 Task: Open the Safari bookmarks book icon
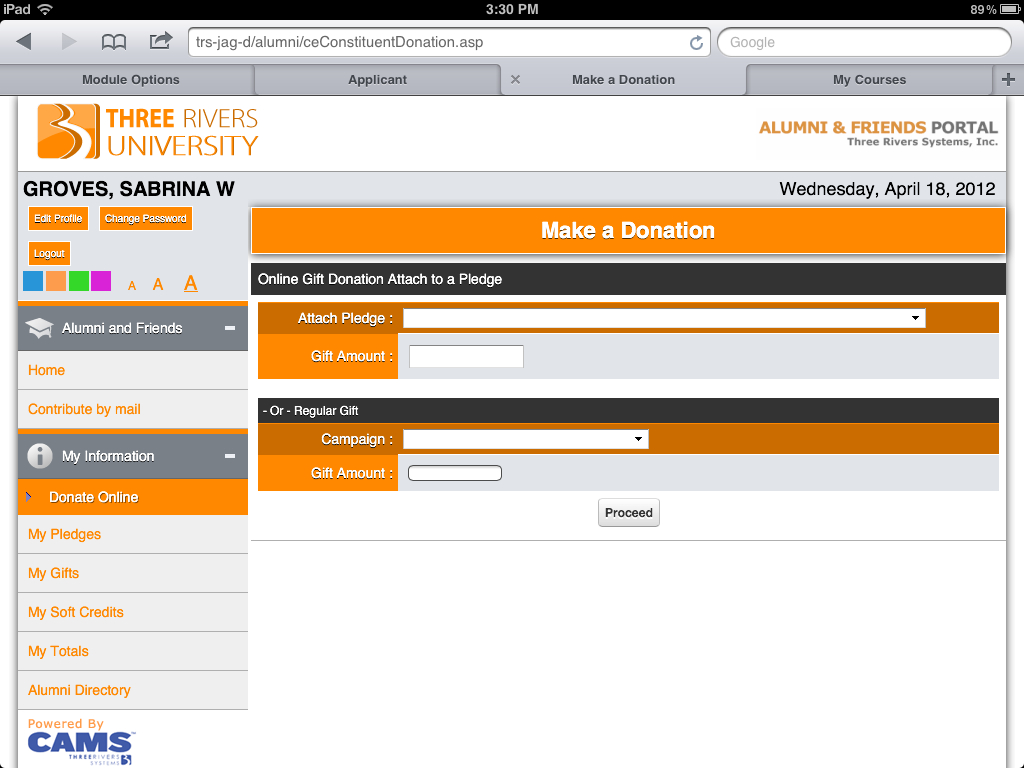tap(114, 42)
